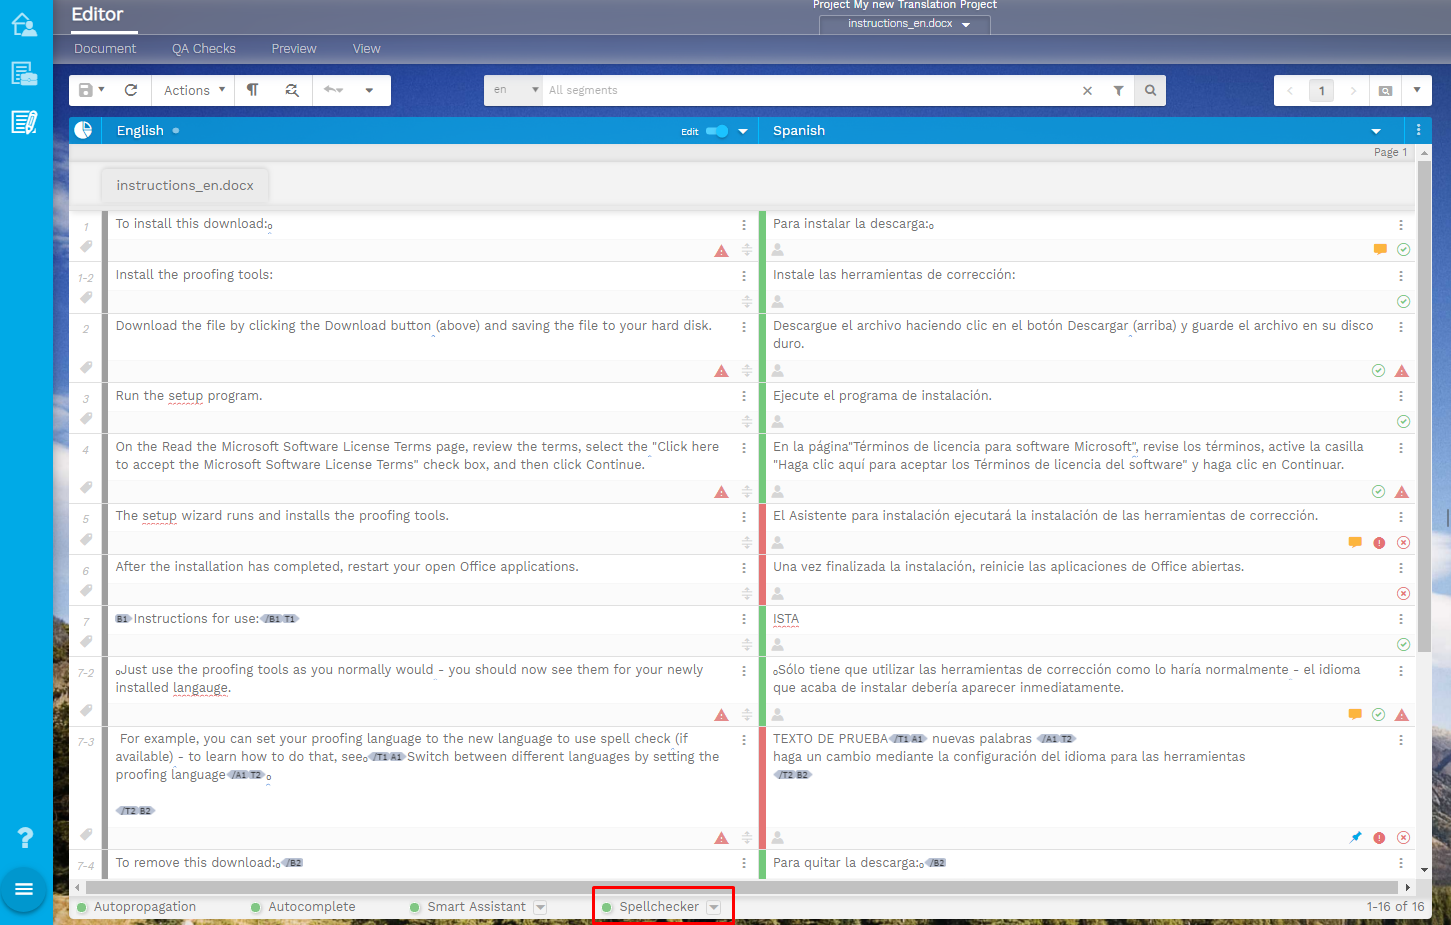
Task: Expand the Spellchecker options arrow
Action: (714, 907)
